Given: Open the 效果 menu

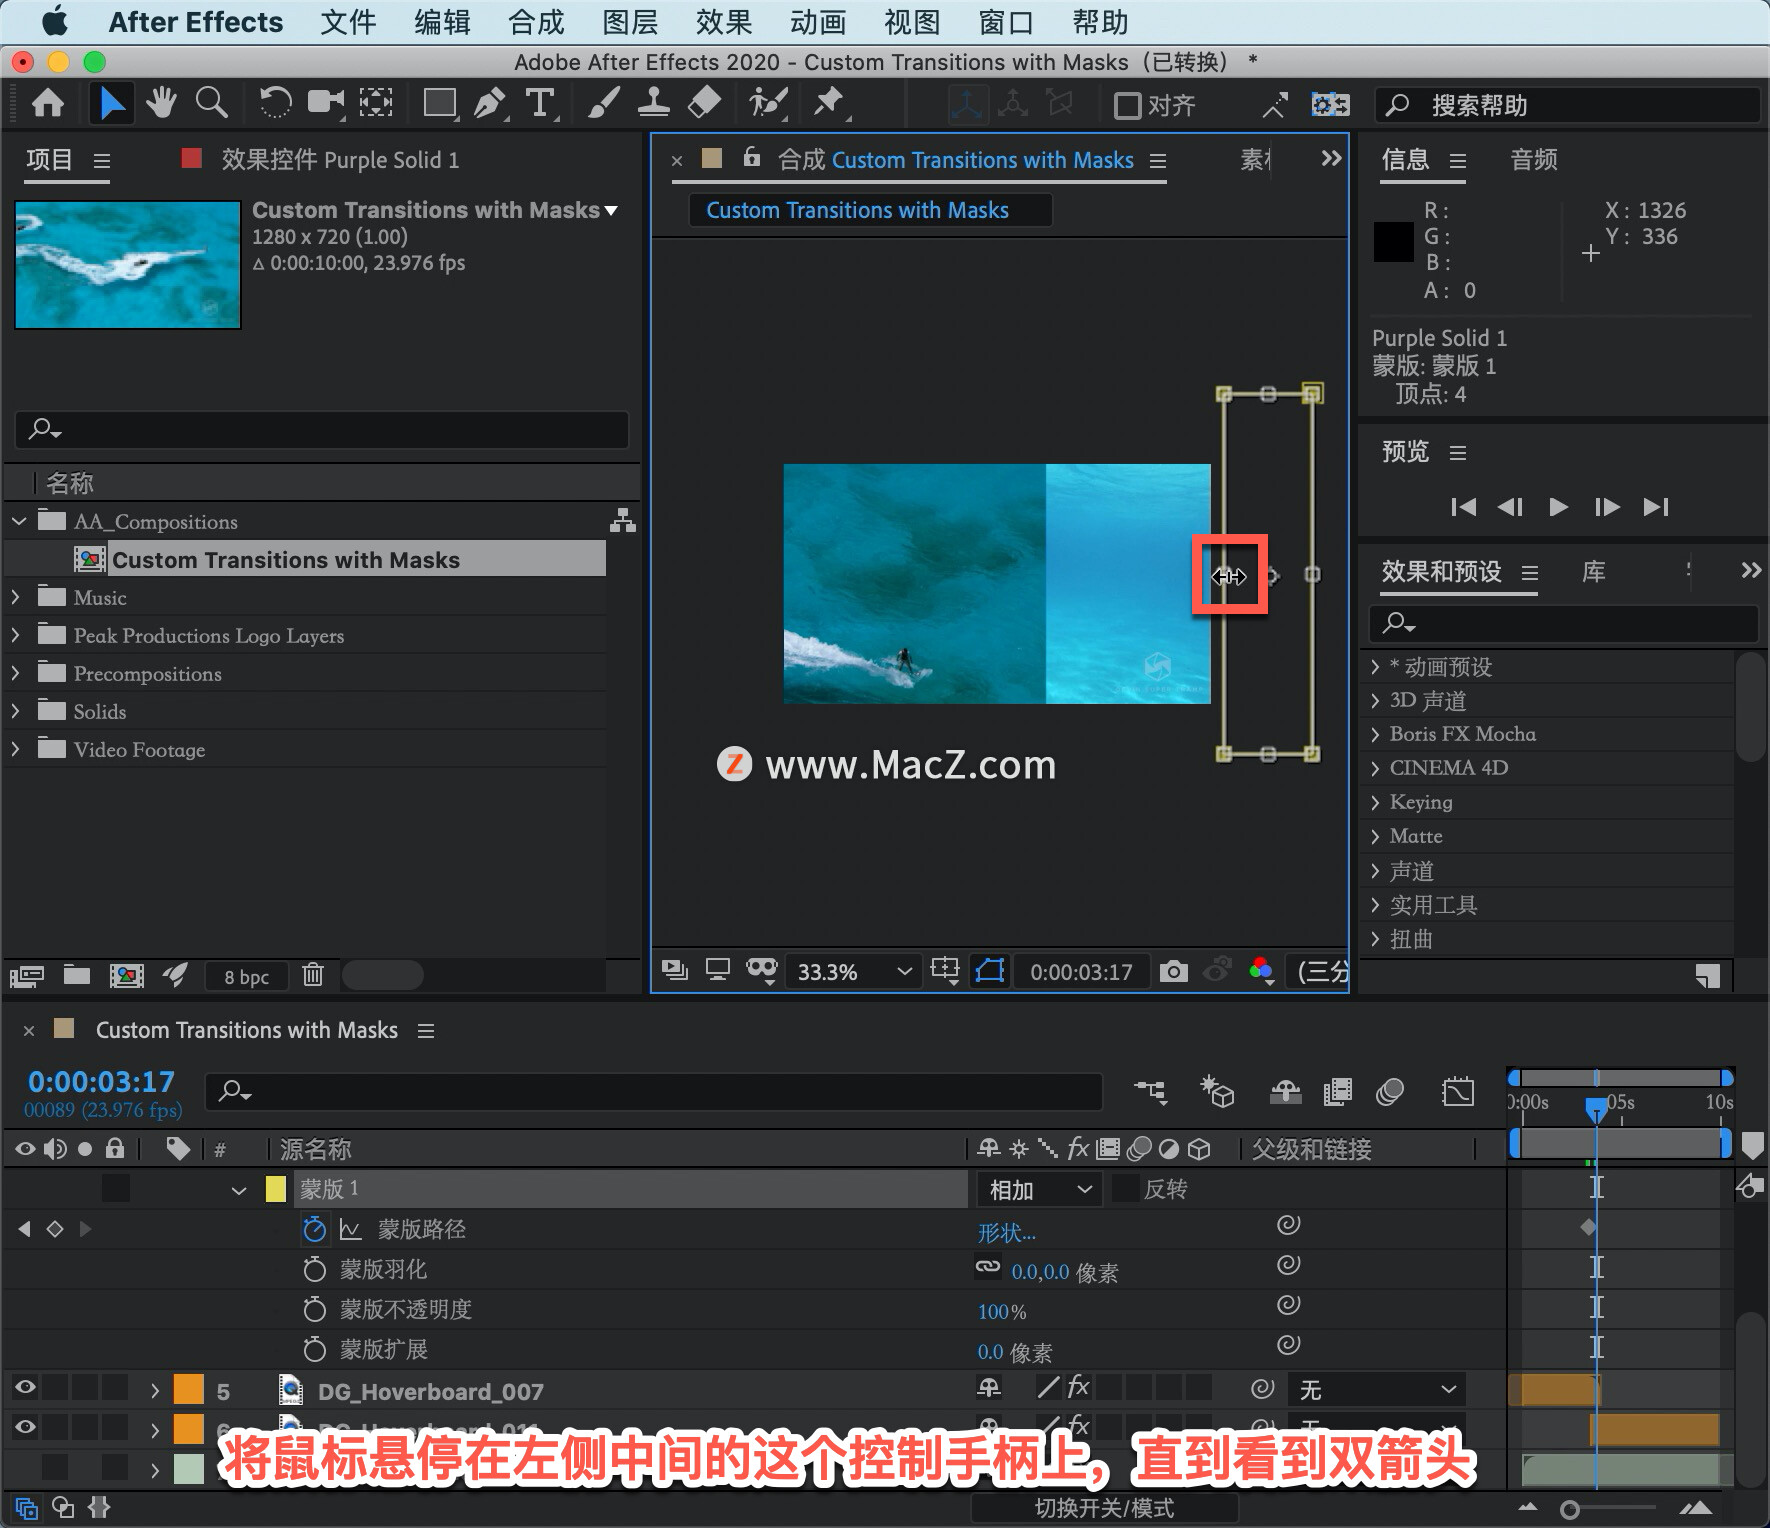Looking at the screenshot, I should pos(724,22).
